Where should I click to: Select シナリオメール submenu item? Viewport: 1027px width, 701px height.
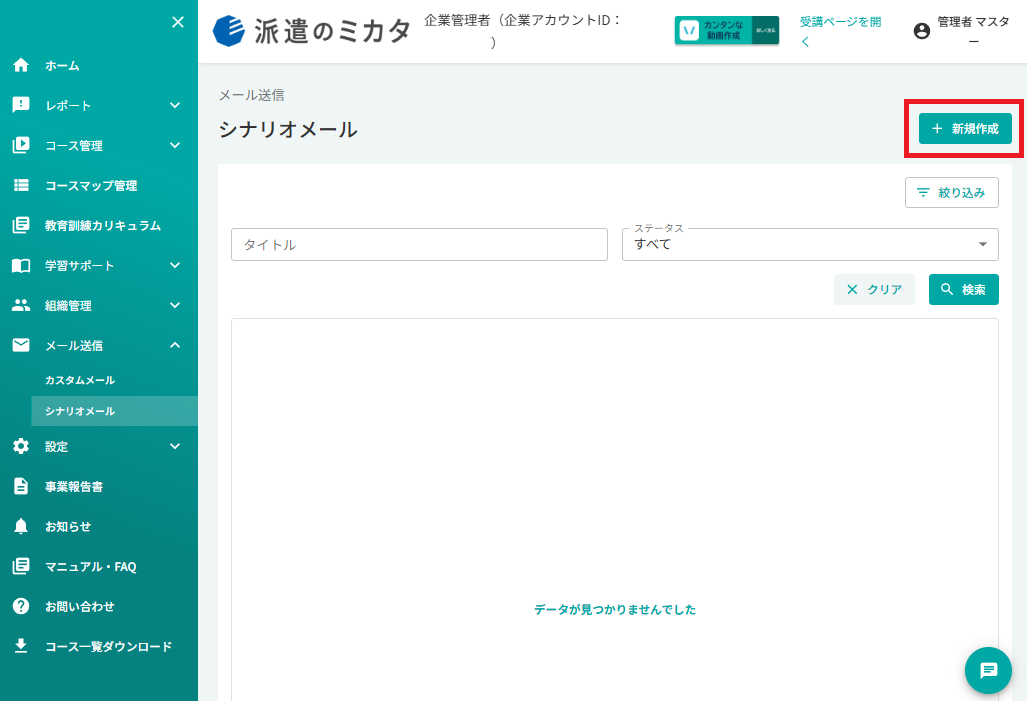click(x=115, y=411)
